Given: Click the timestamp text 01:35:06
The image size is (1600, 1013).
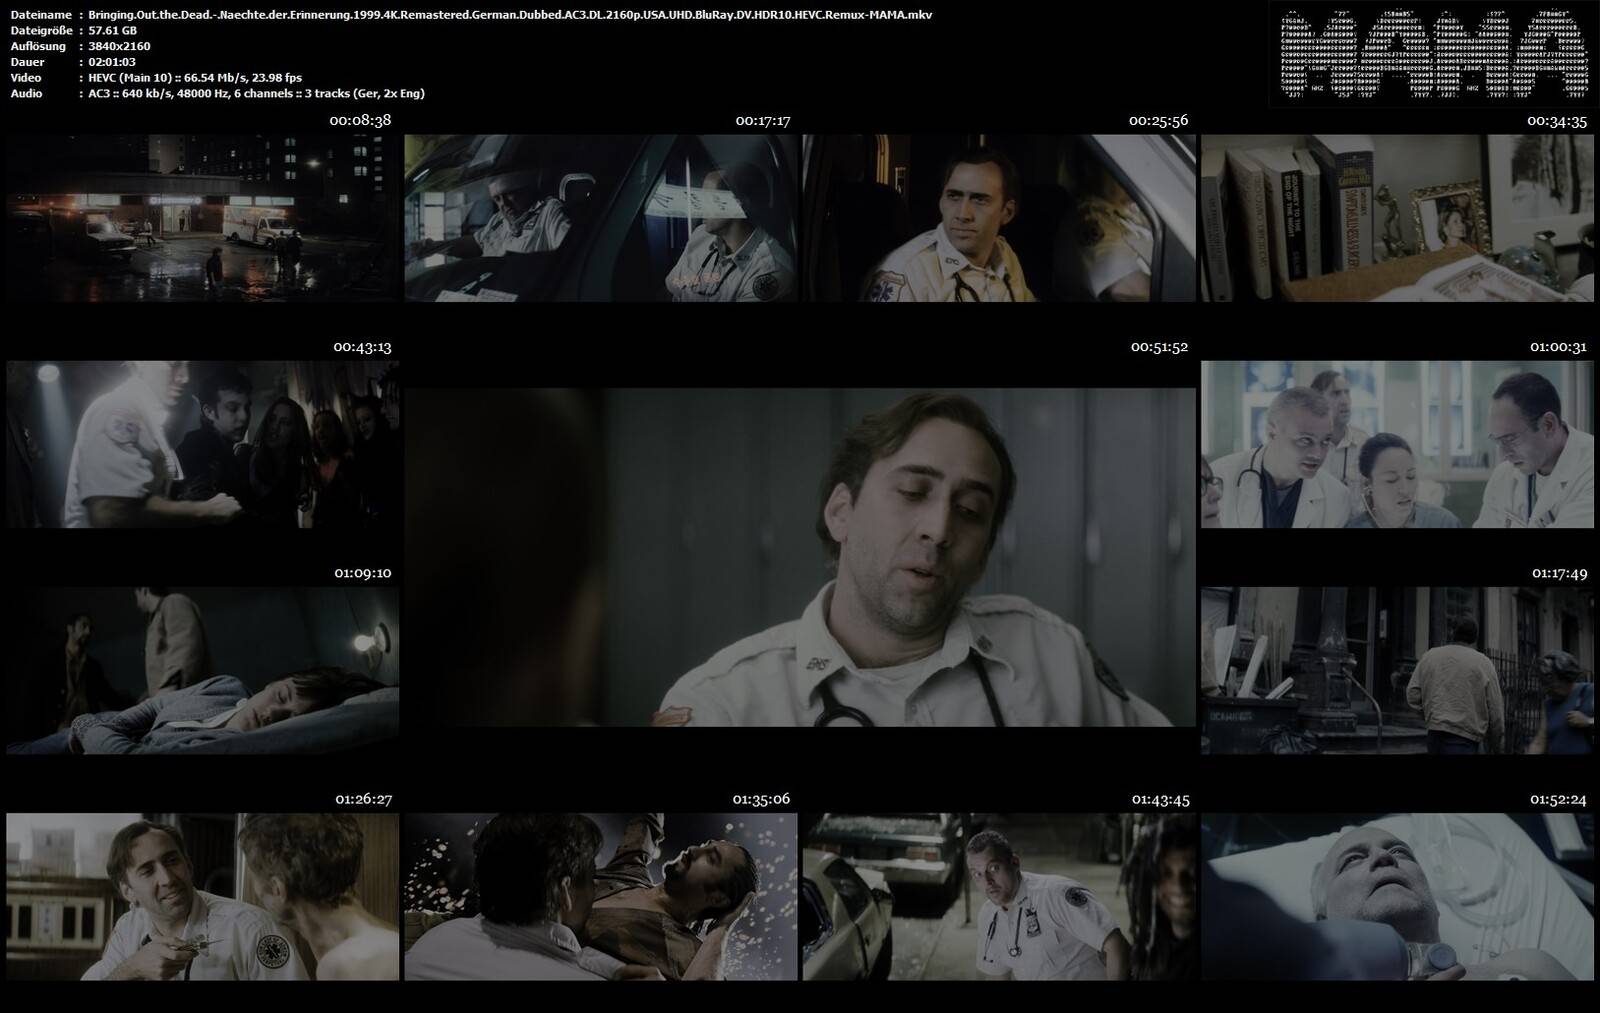Looking at the screenshot, I should point(761,800).
